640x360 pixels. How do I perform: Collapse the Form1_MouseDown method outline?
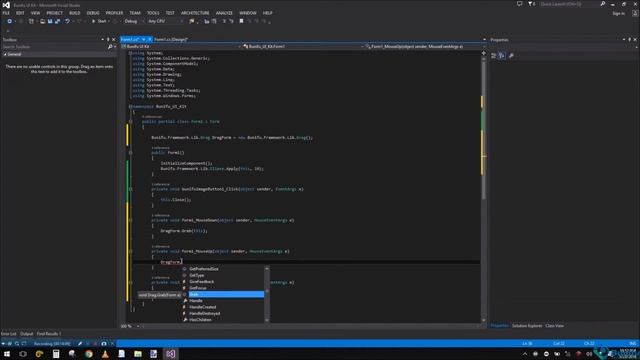coord(130,220)
